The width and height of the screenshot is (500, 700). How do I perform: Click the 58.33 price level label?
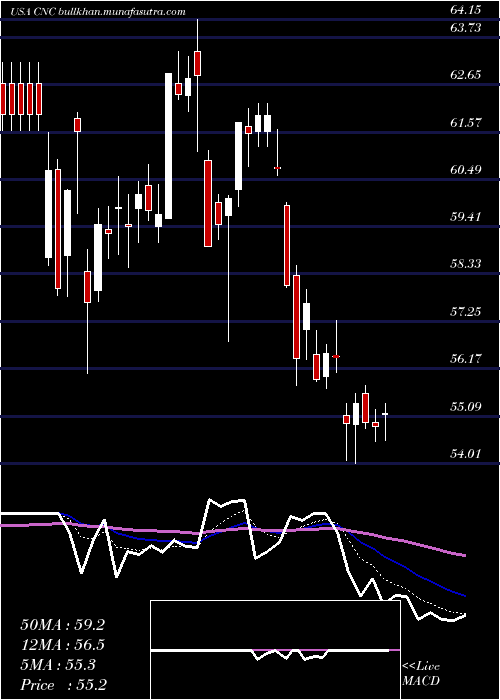465,263
